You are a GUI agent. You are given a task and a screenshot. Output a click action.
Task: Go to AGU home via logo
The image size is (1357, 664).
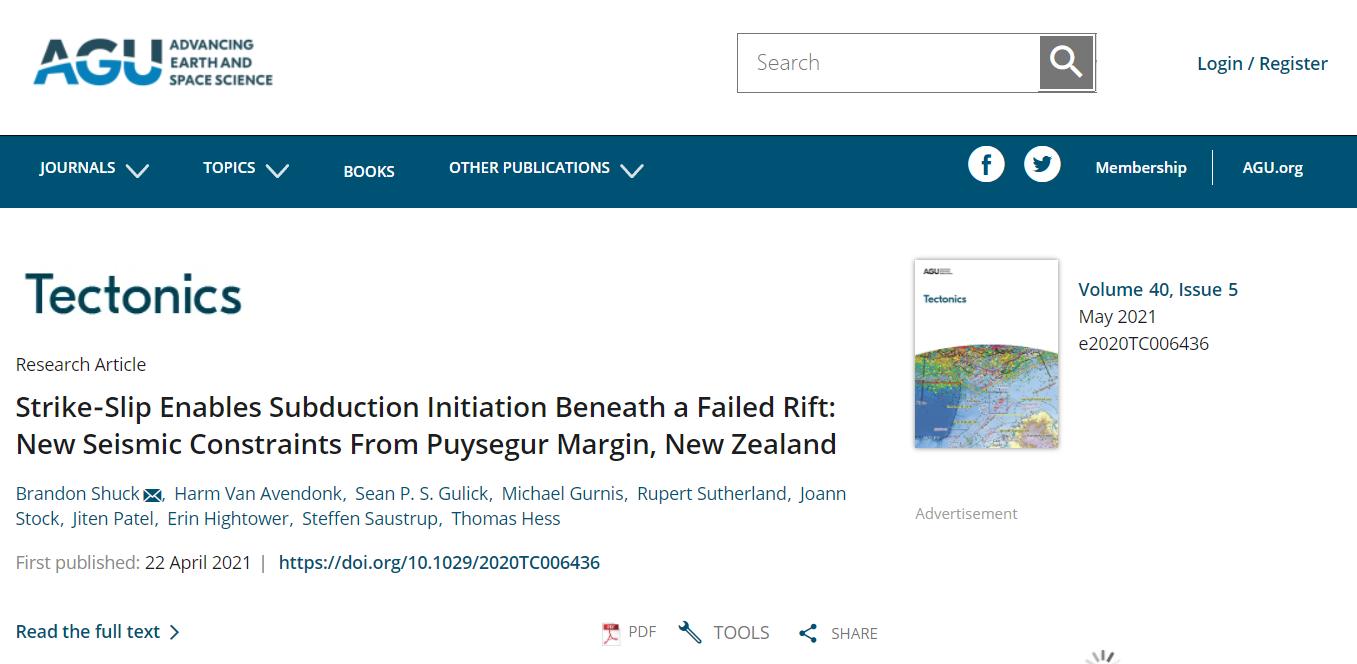coord(153,63)
